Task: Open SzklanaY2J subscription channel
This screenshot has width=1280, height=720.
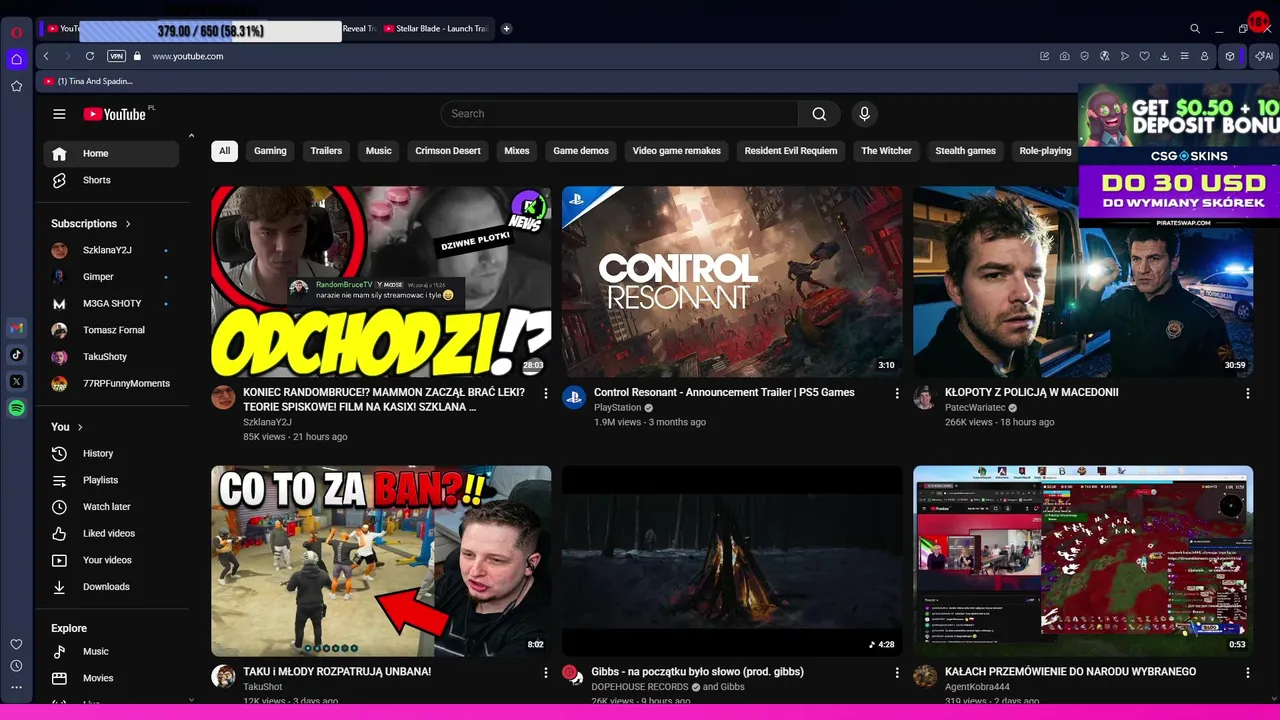Action: tap(111, 250)
